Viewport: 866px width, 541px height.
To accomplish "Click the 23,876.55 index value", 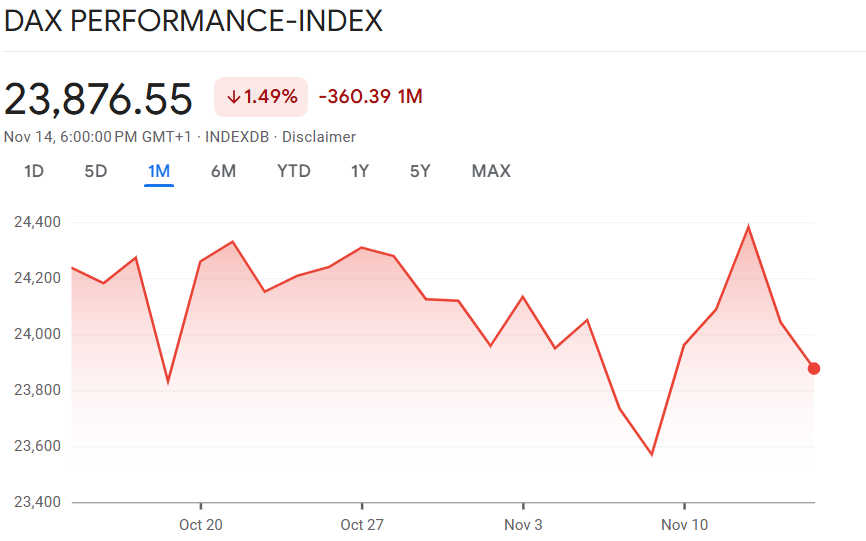I will (98, 99).
